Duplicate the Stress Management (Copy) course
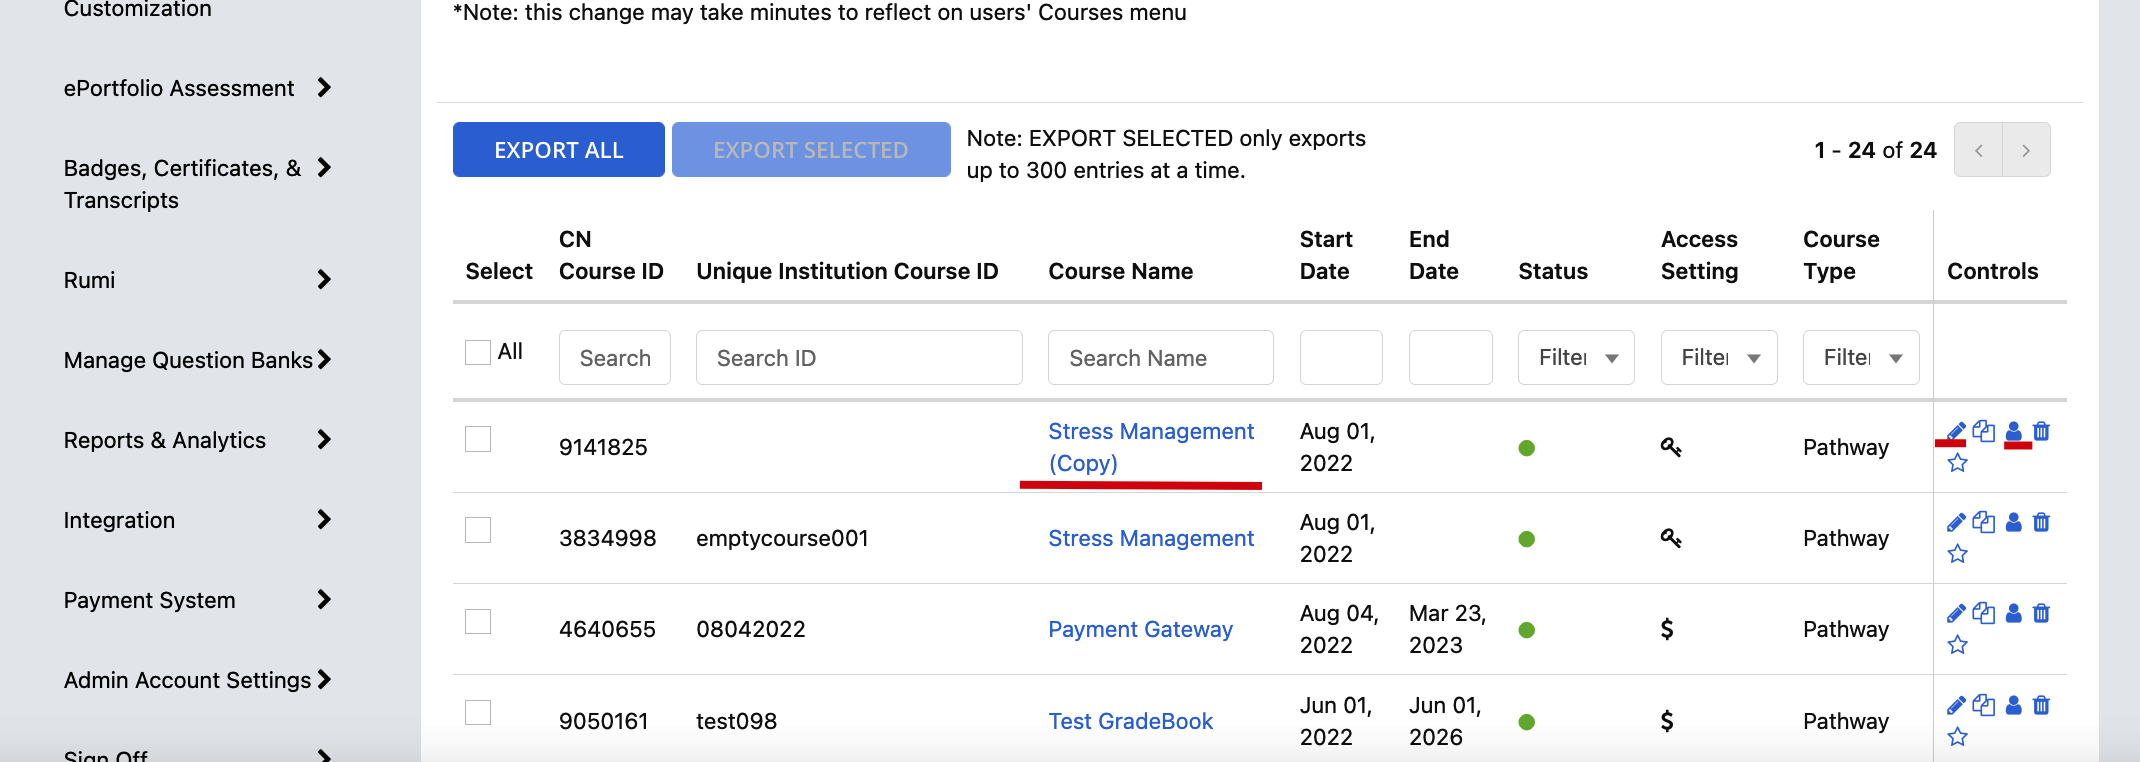 pos(1984,432)
